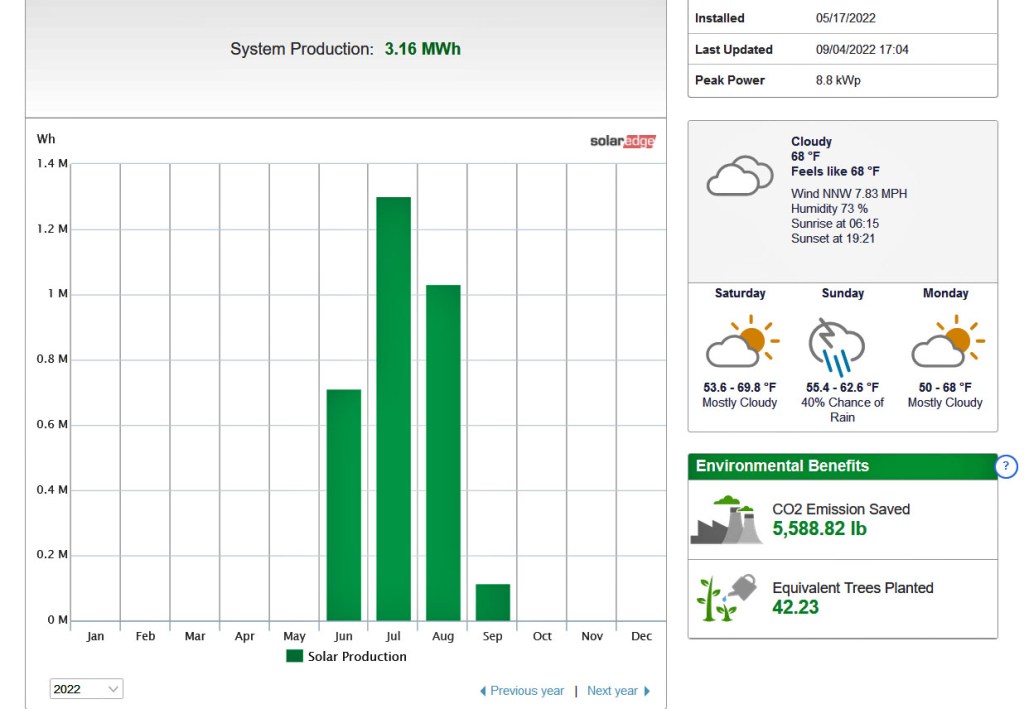Click Monday's mostly cloudy forecast icon

click(x=946, y=343)
